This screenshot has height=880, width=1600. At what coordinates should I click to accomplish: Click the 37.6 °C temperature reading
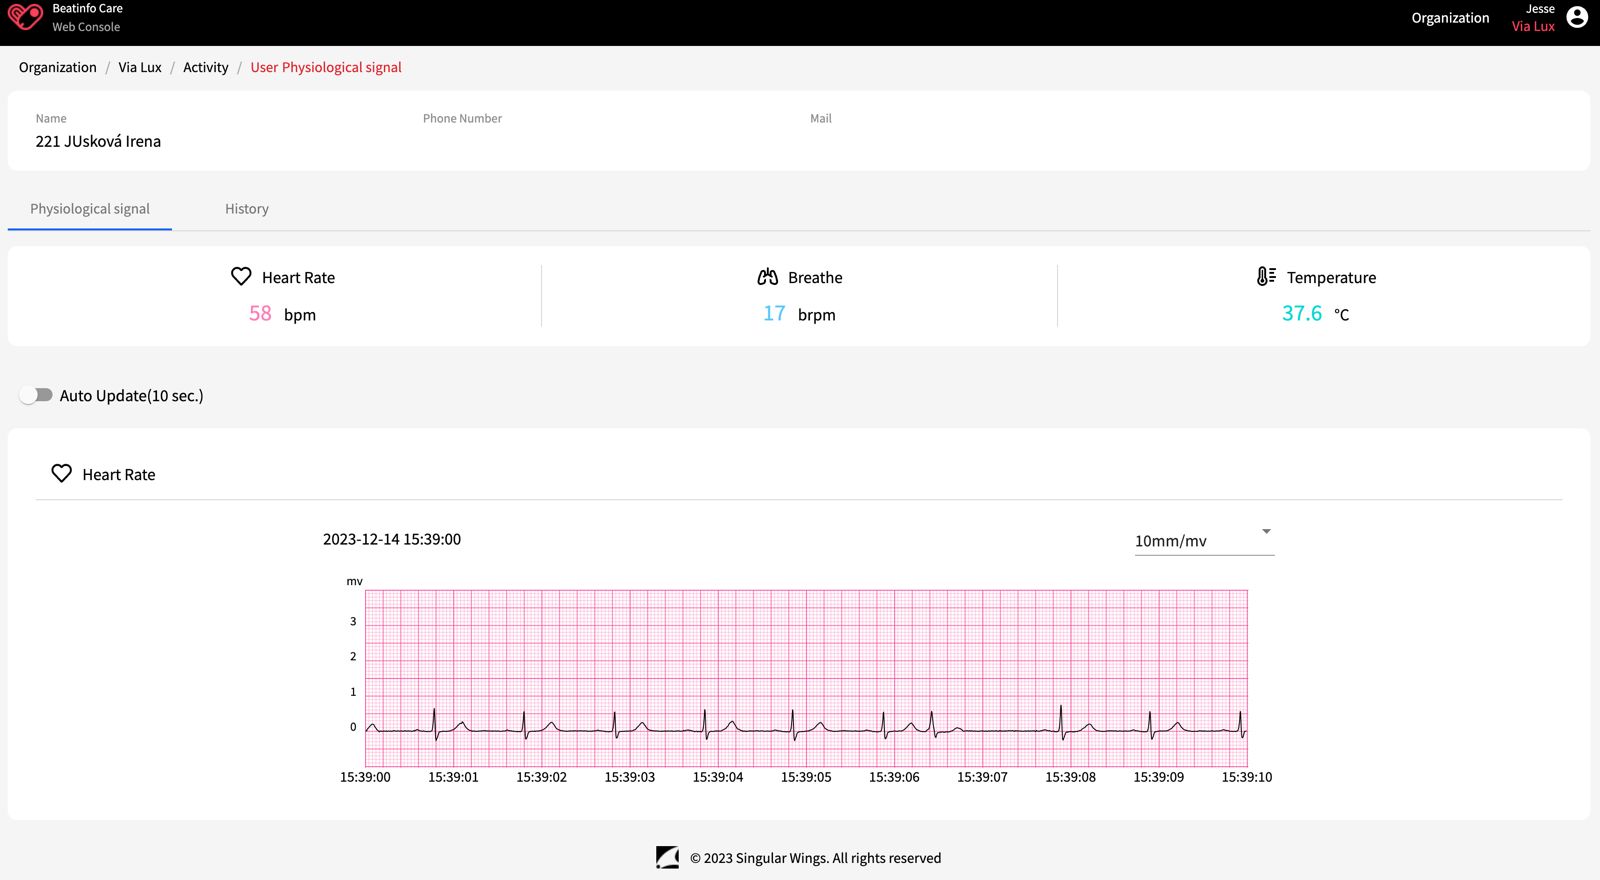(1302, 314)
